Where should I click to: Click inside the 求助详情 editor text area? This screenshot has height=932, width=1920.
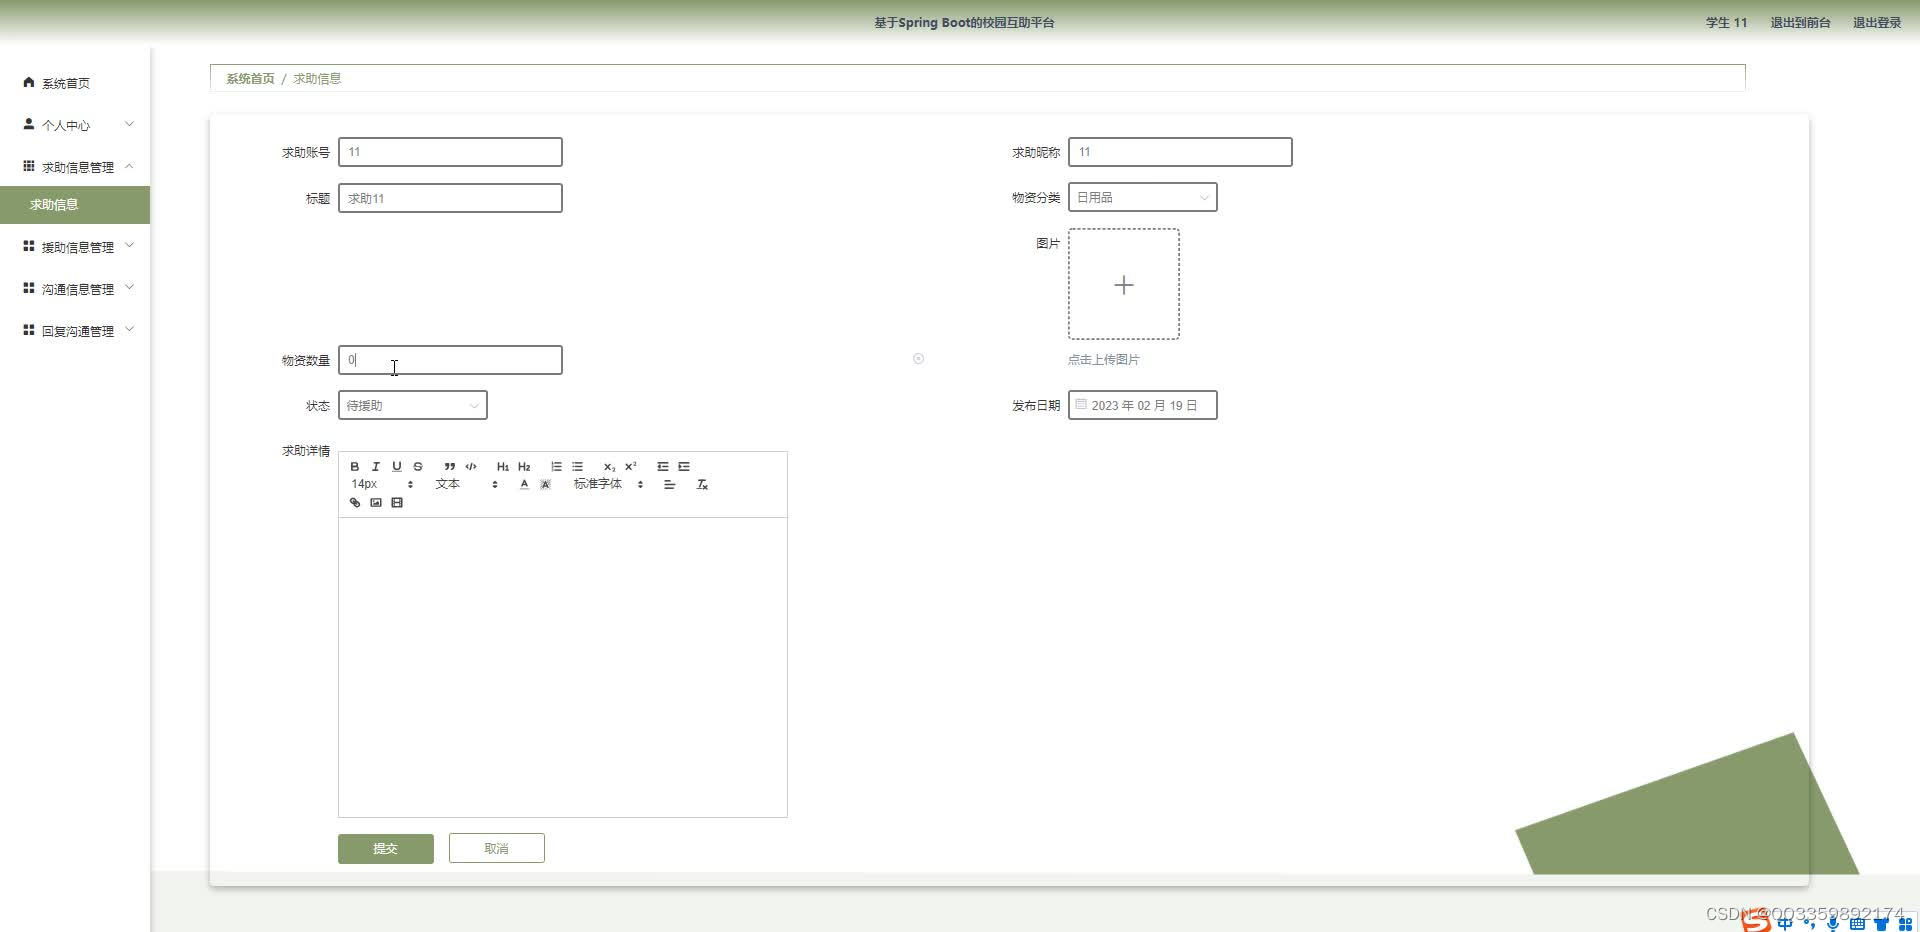[x=563, y=667]
